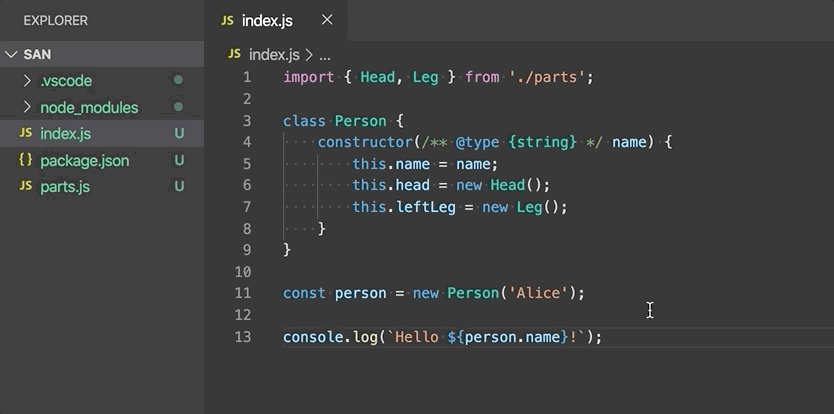The height and width of the screenshot is (414, 834).
Task: Click the constructor keyword on line 4
Action: tap(365, 142)
